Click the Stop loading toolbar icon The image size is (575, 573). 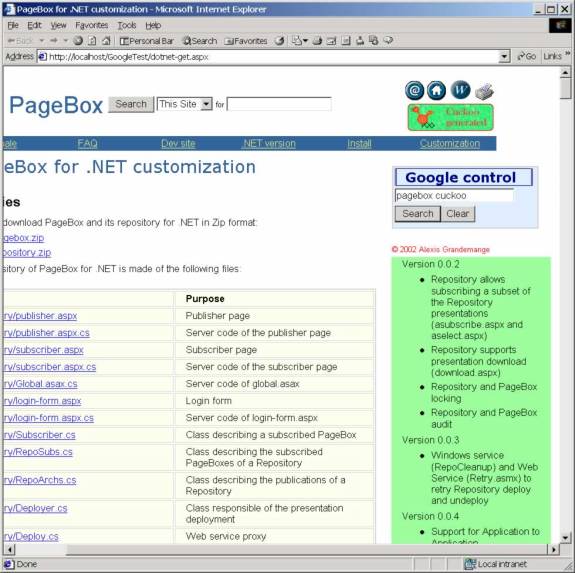[78, 41]
